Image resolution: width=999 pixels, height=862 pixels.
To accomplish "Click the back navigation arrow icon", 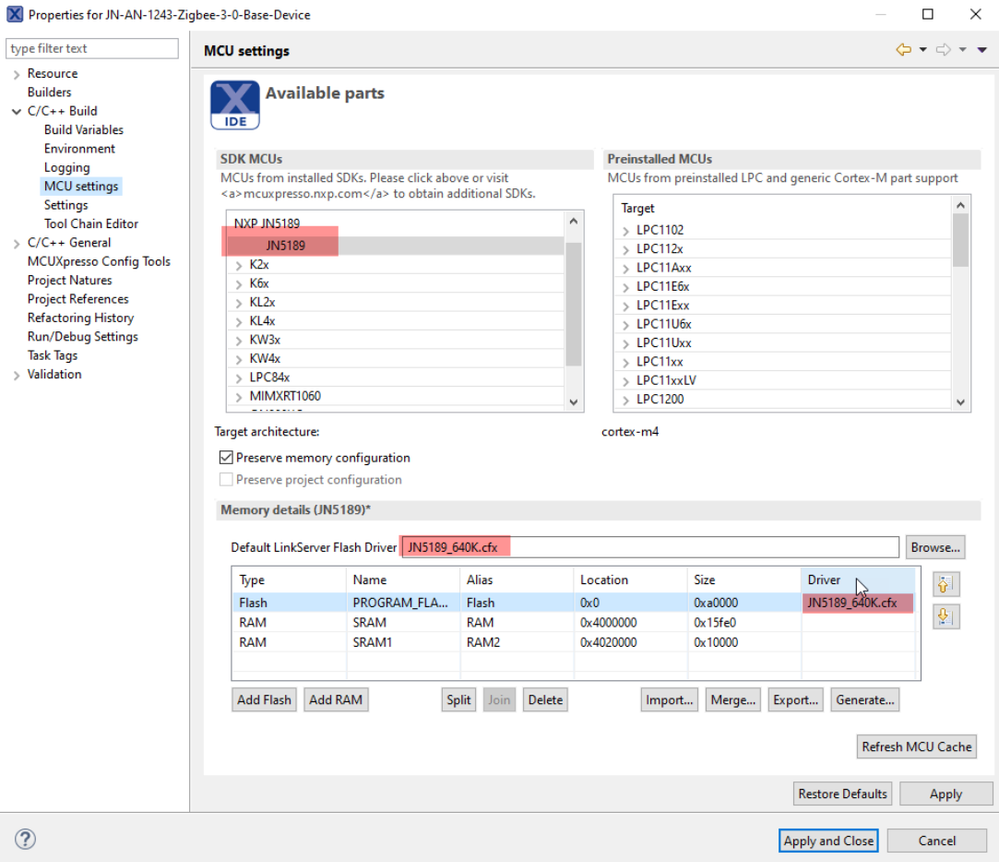I will [x=903, y=50].
